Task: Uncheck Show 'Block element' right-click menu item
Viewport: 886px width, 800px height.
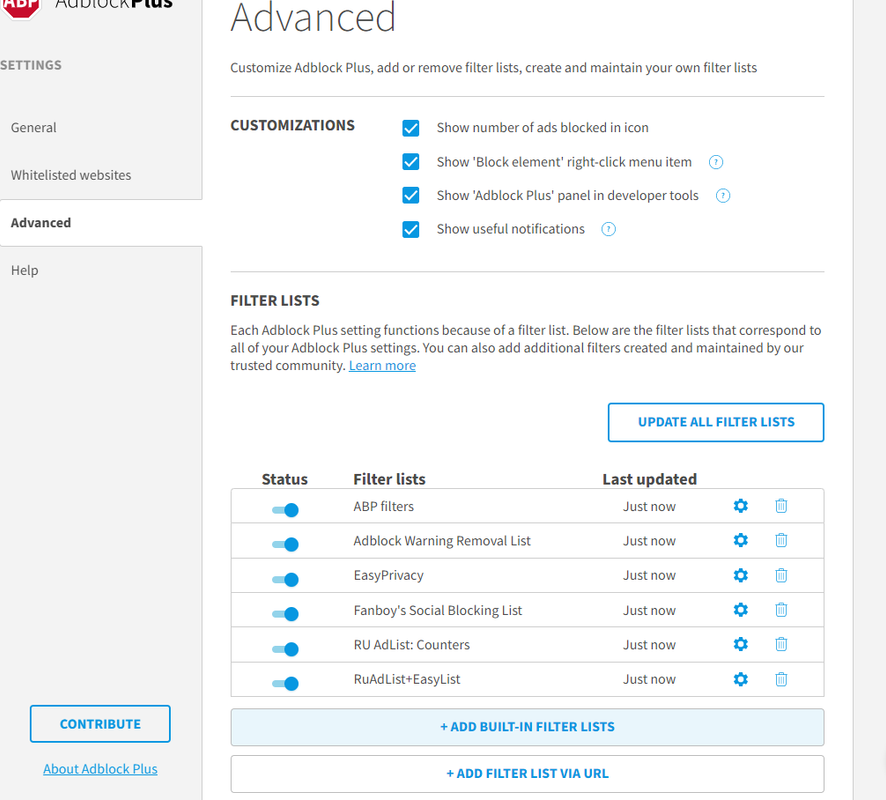Action: click(x=411, y=162)
